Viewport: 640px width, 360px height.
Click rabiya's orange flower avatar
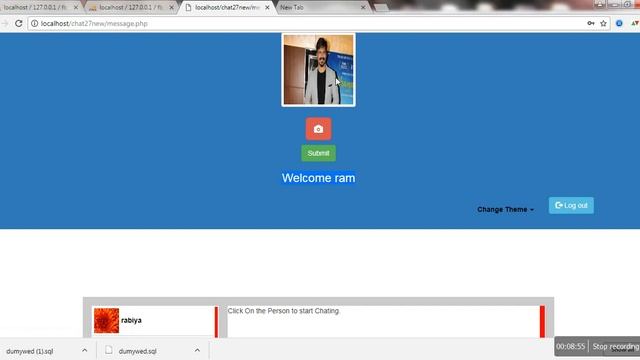point(107,320)
